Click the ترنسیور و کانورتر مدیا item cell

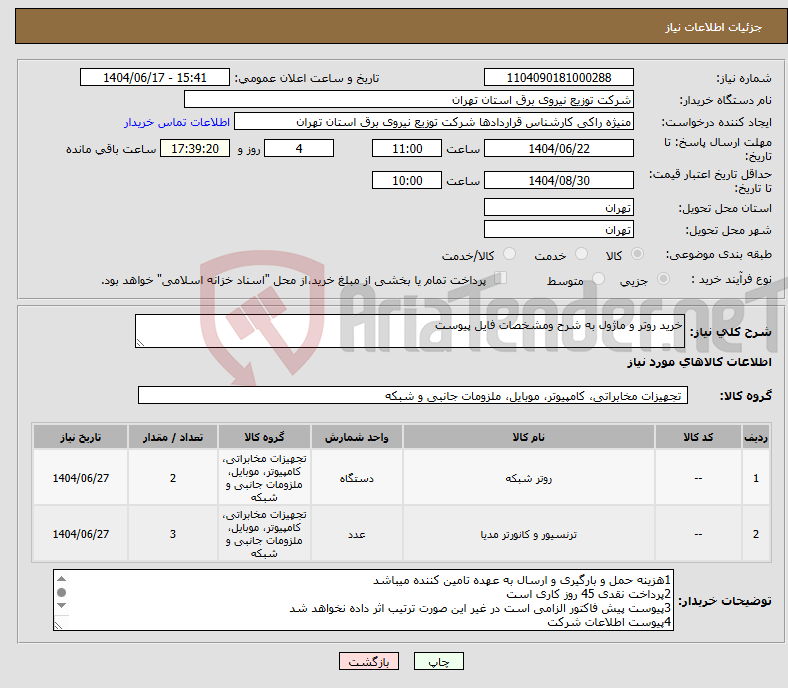pyautogui.click(x=528, y=534)
